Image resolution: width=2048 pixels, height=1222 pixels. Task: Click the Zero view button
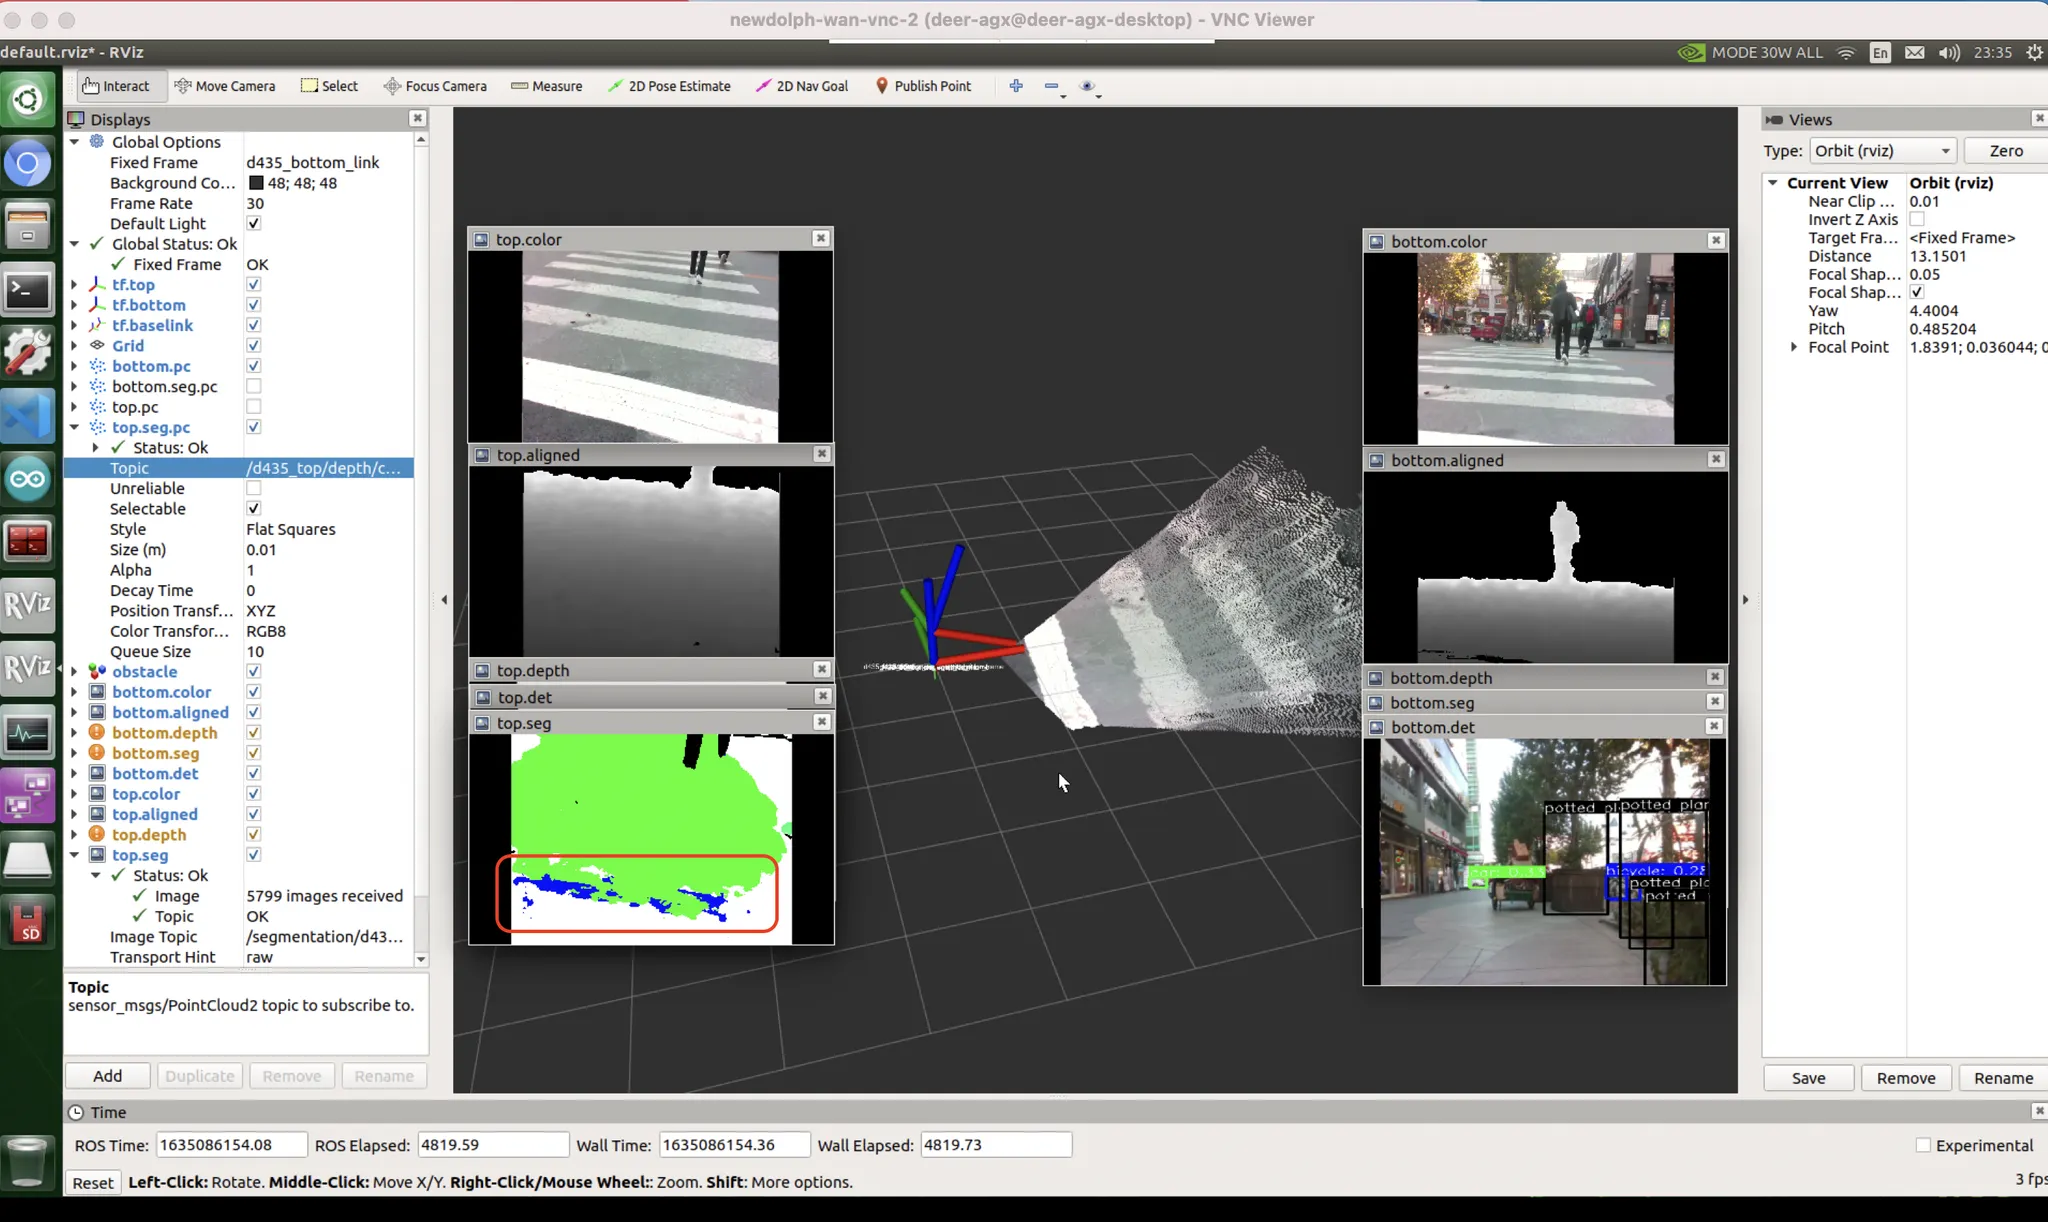[2005, 151]
